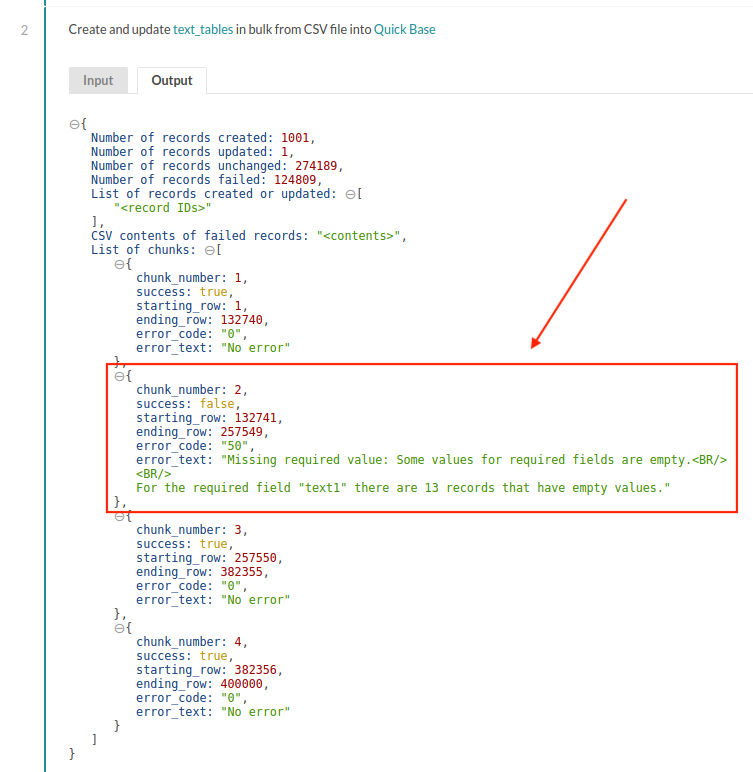Collapse the root JSON output object
The height and width of the screenshot is (772, 753).
pos(73,124)
